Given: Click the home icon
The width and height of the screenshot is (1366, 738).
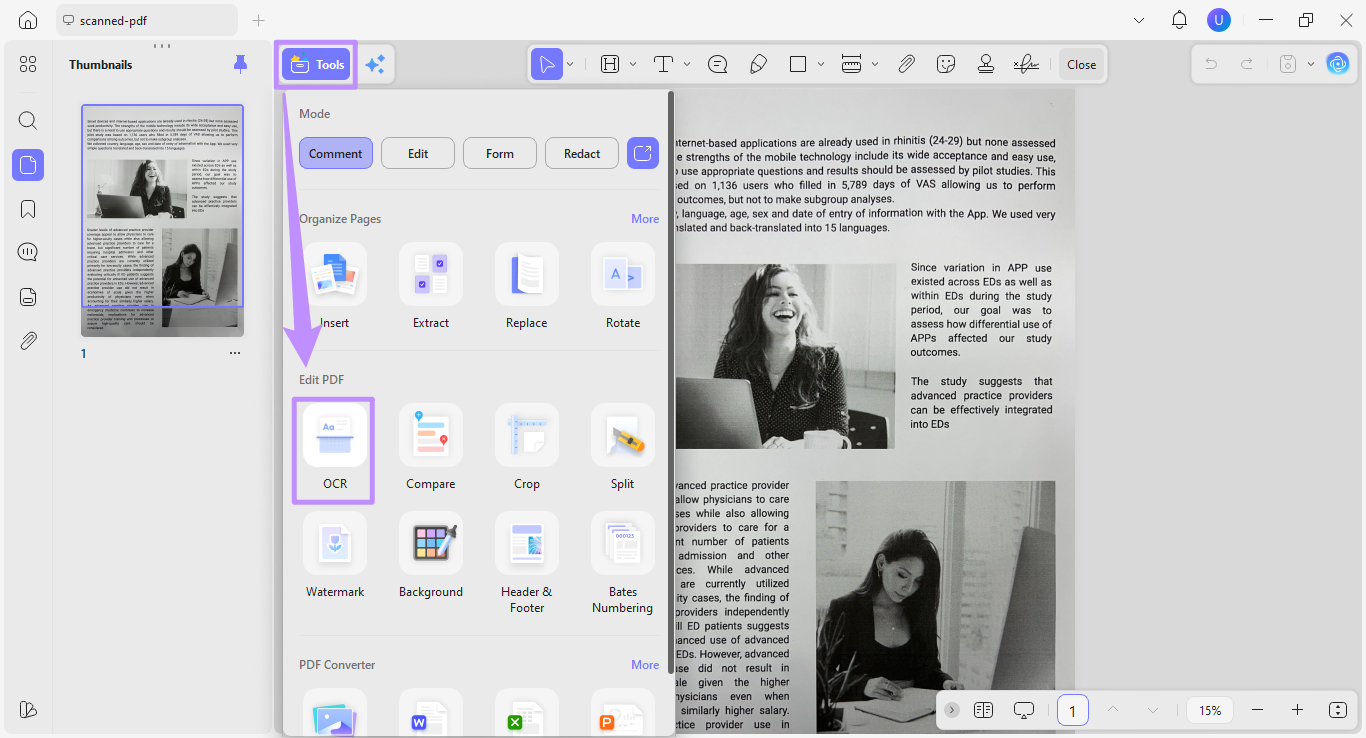Looking at the screenshot, I should pos(28,20).
